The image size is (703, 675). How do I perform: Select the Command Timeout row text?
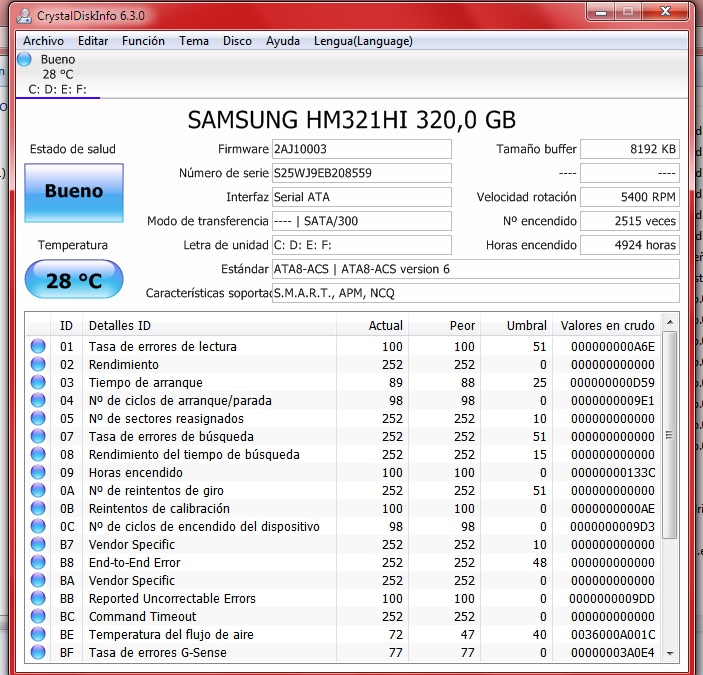click(143, 616)
